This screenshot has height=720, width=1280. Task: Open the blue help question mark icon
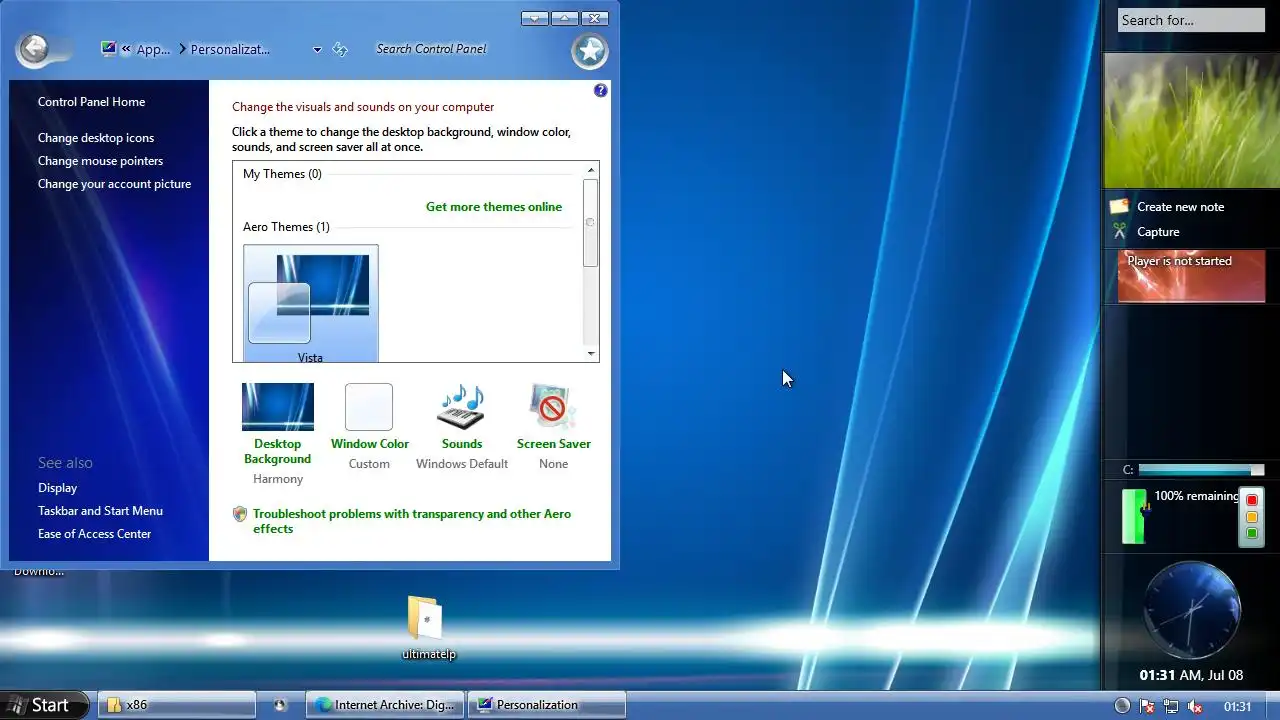point(600,90)
